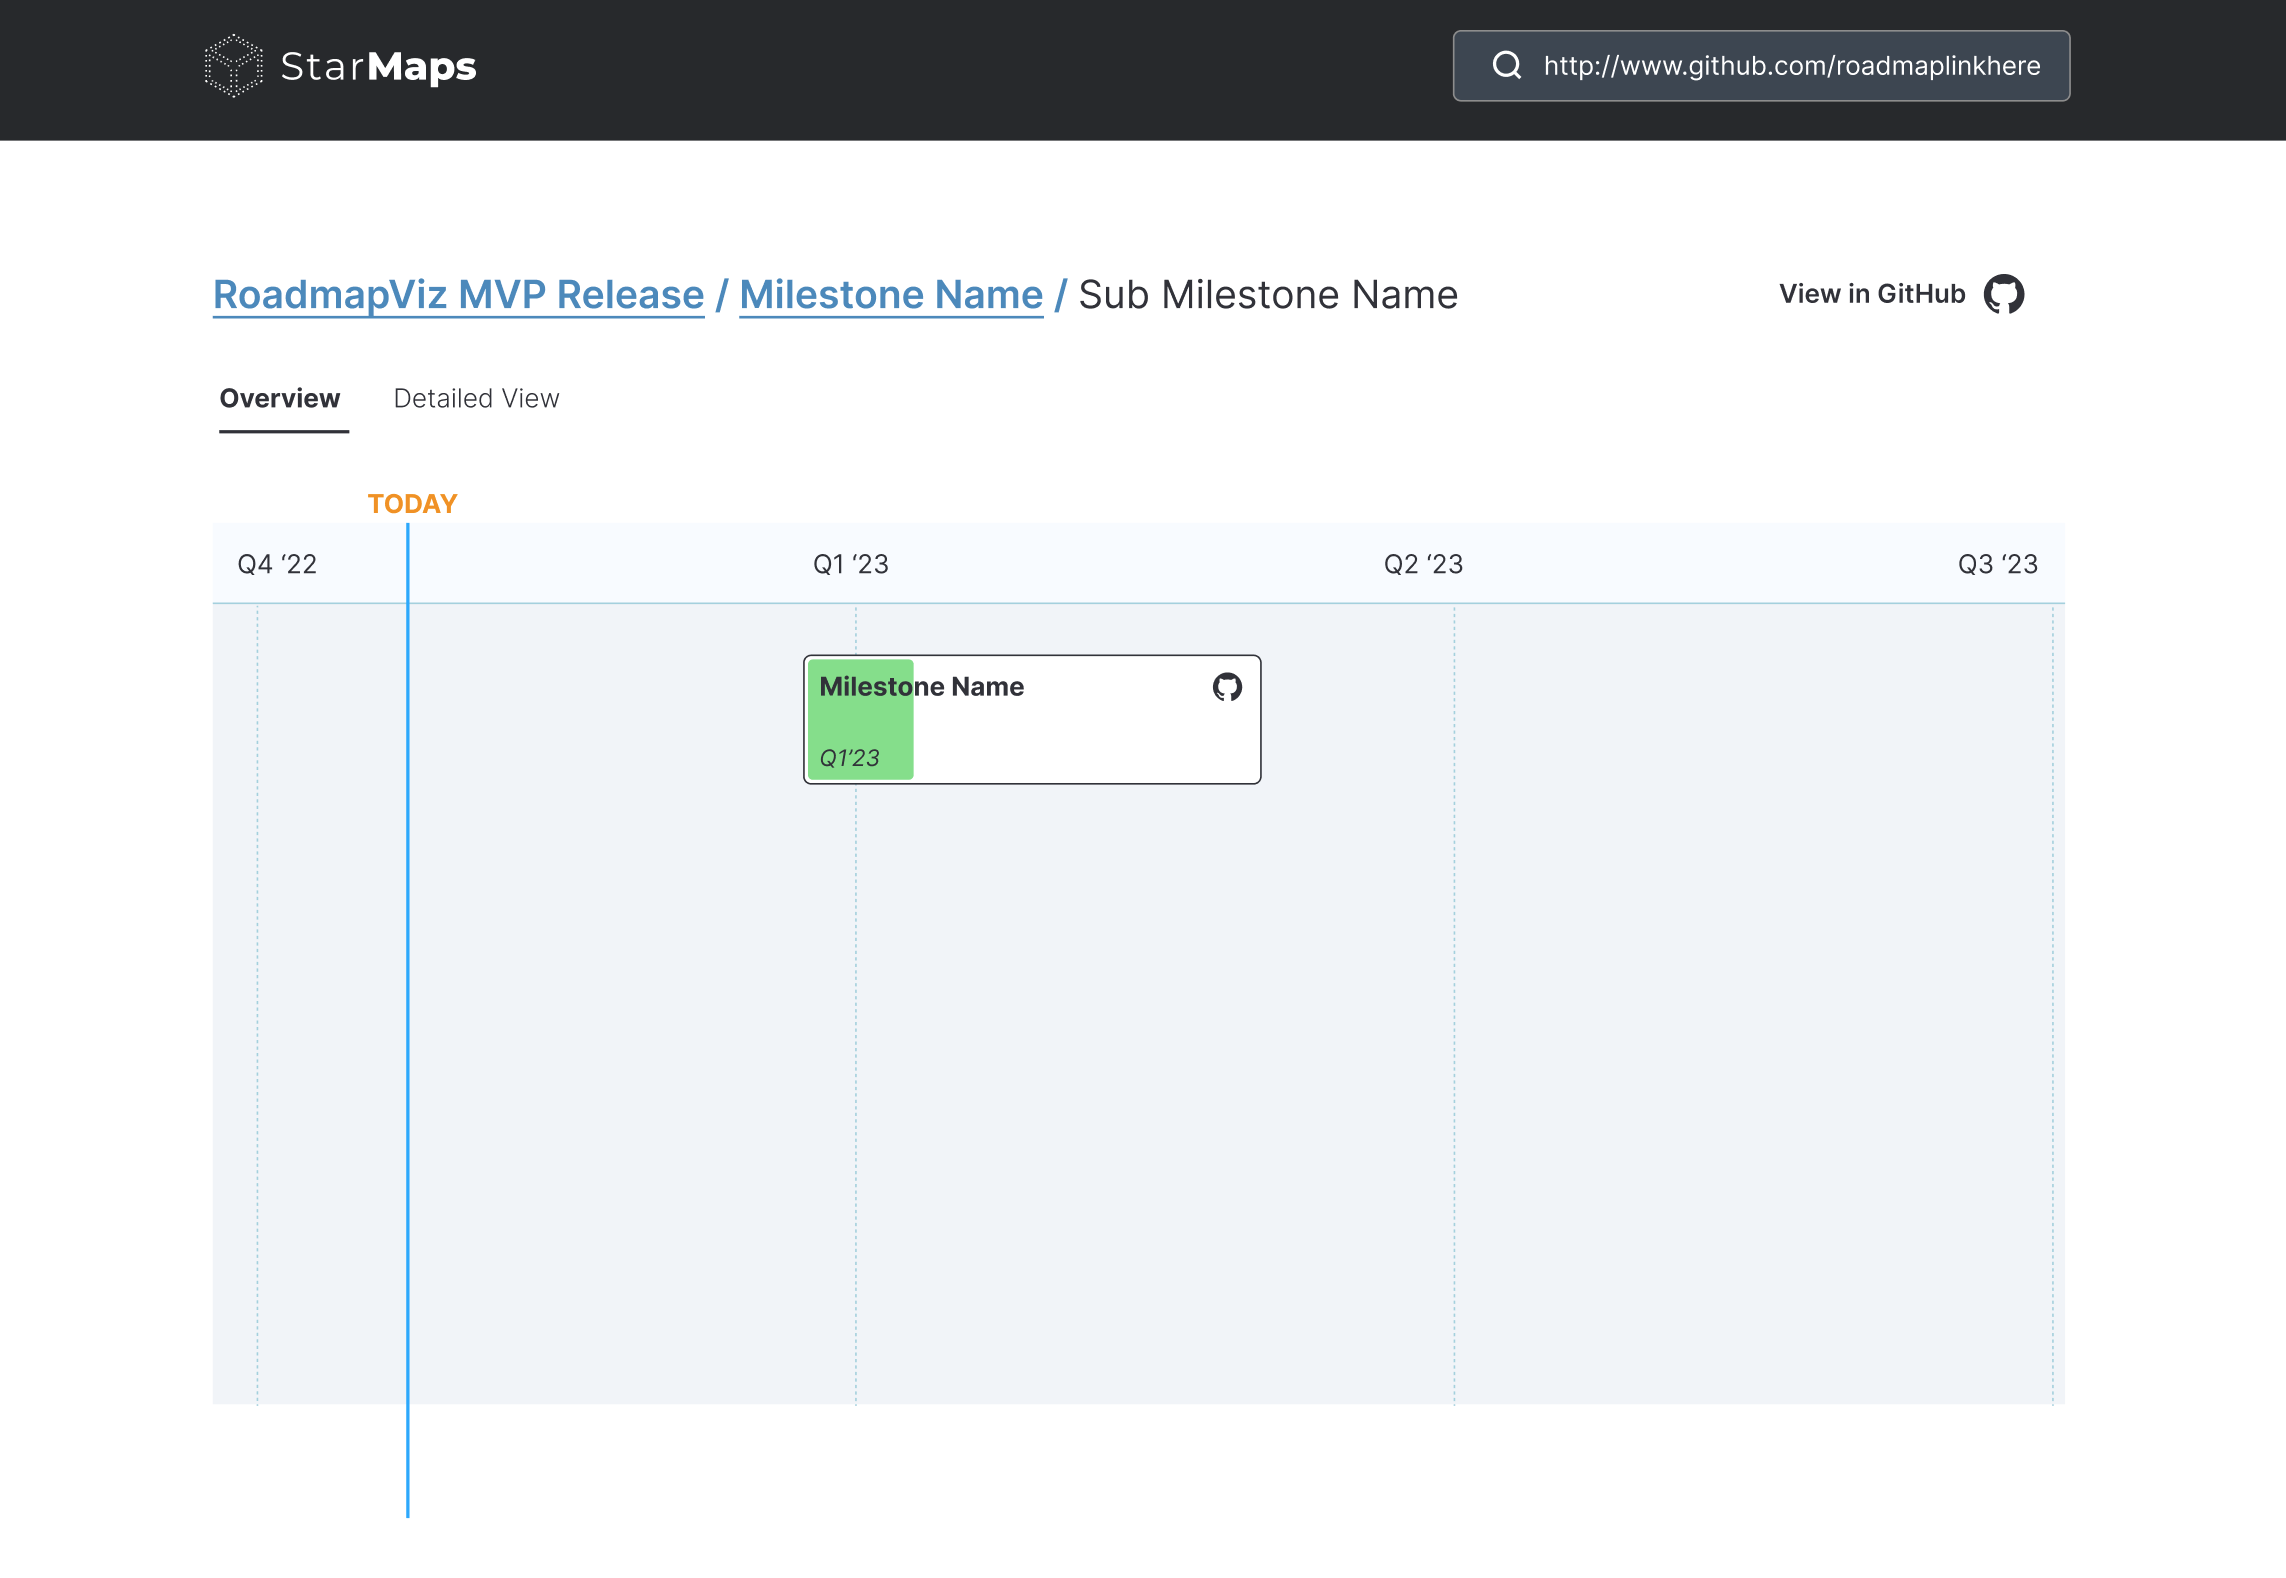Click the 'View in GitHub' text link
Image resolution: width=2286 pixels, height=1578 pixels.
click(1871, 293)
